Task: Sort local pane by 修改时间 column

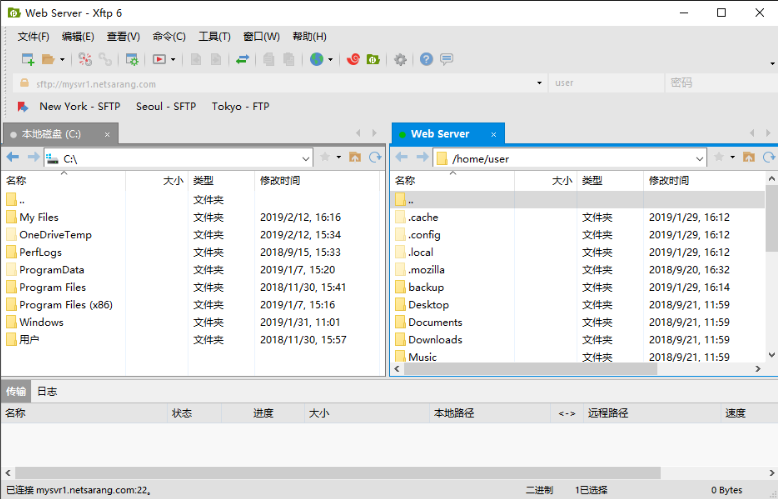Action: (x=318, y=181)
